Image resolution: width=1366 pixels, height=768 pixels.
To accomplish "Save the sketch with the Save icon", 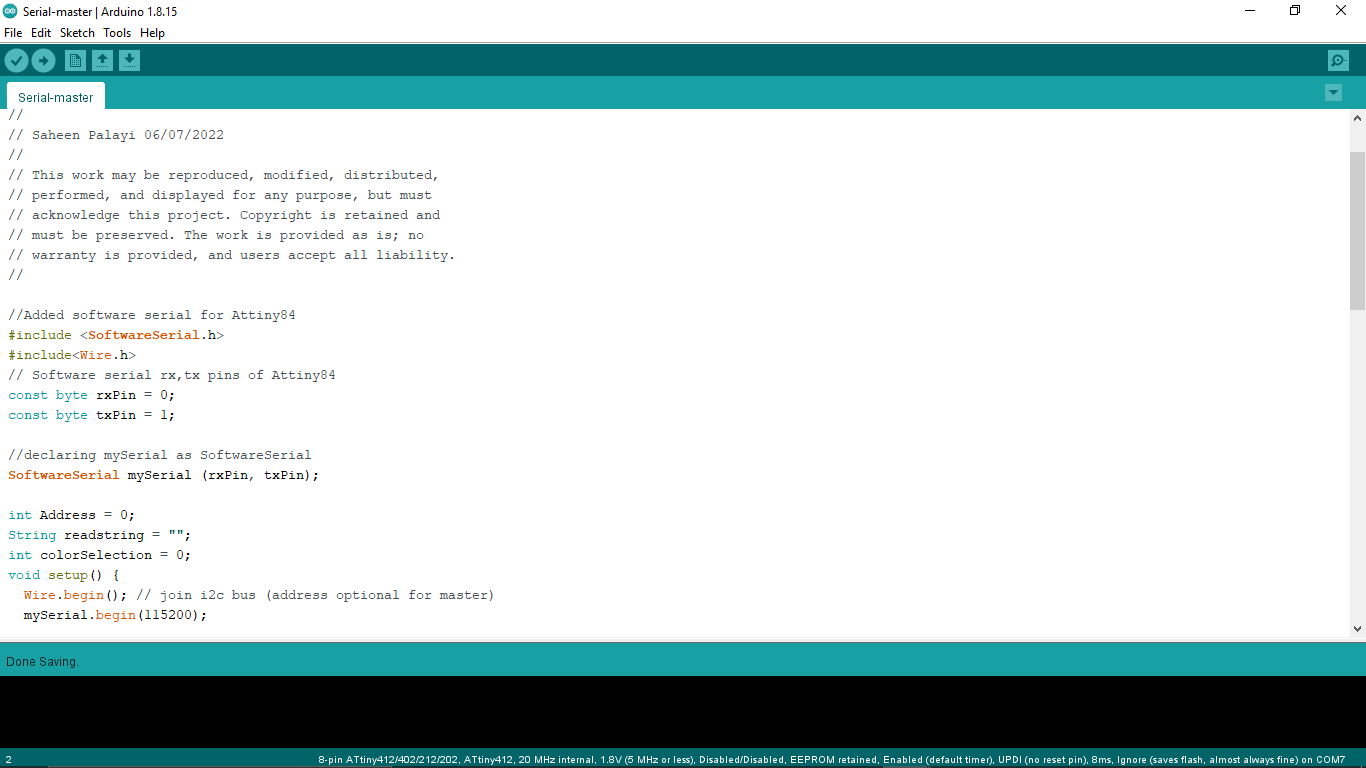I will [129, 61].
